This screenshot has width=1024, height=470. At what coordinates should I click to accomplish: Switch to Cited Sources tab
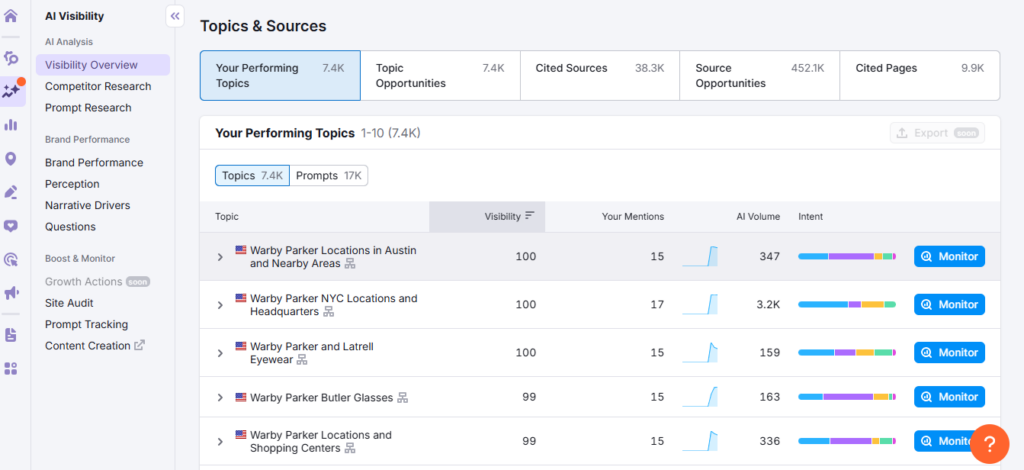coord(600,76)
